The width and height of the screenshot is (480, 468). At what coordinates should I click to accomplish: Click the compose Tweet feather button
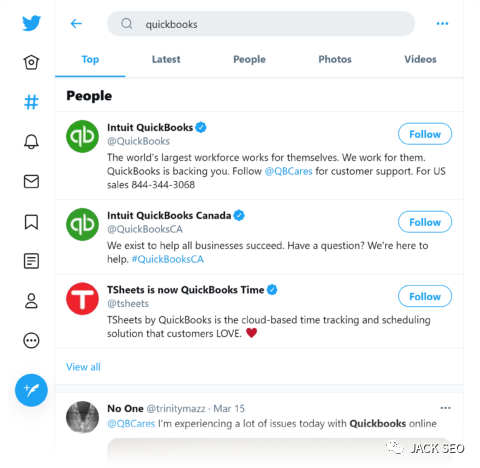[31, 390]
